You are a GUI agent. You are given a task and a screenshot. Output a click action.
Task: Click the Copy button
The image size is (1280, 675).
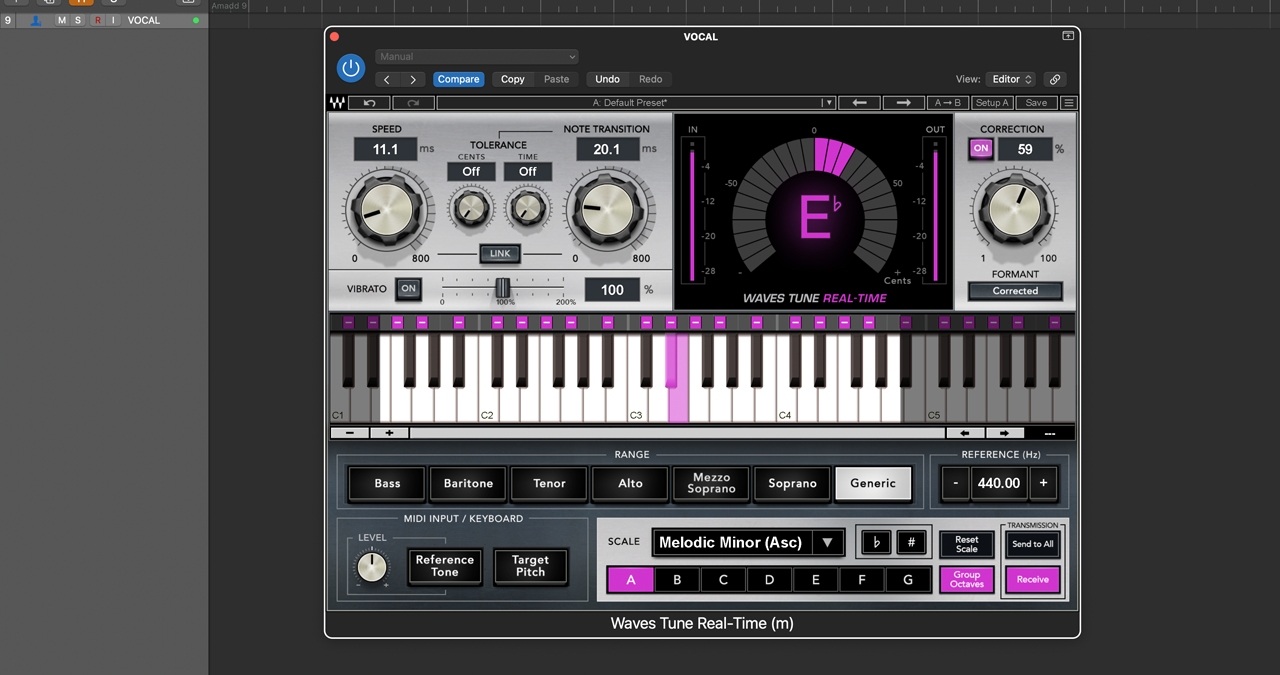coord(513,79)
